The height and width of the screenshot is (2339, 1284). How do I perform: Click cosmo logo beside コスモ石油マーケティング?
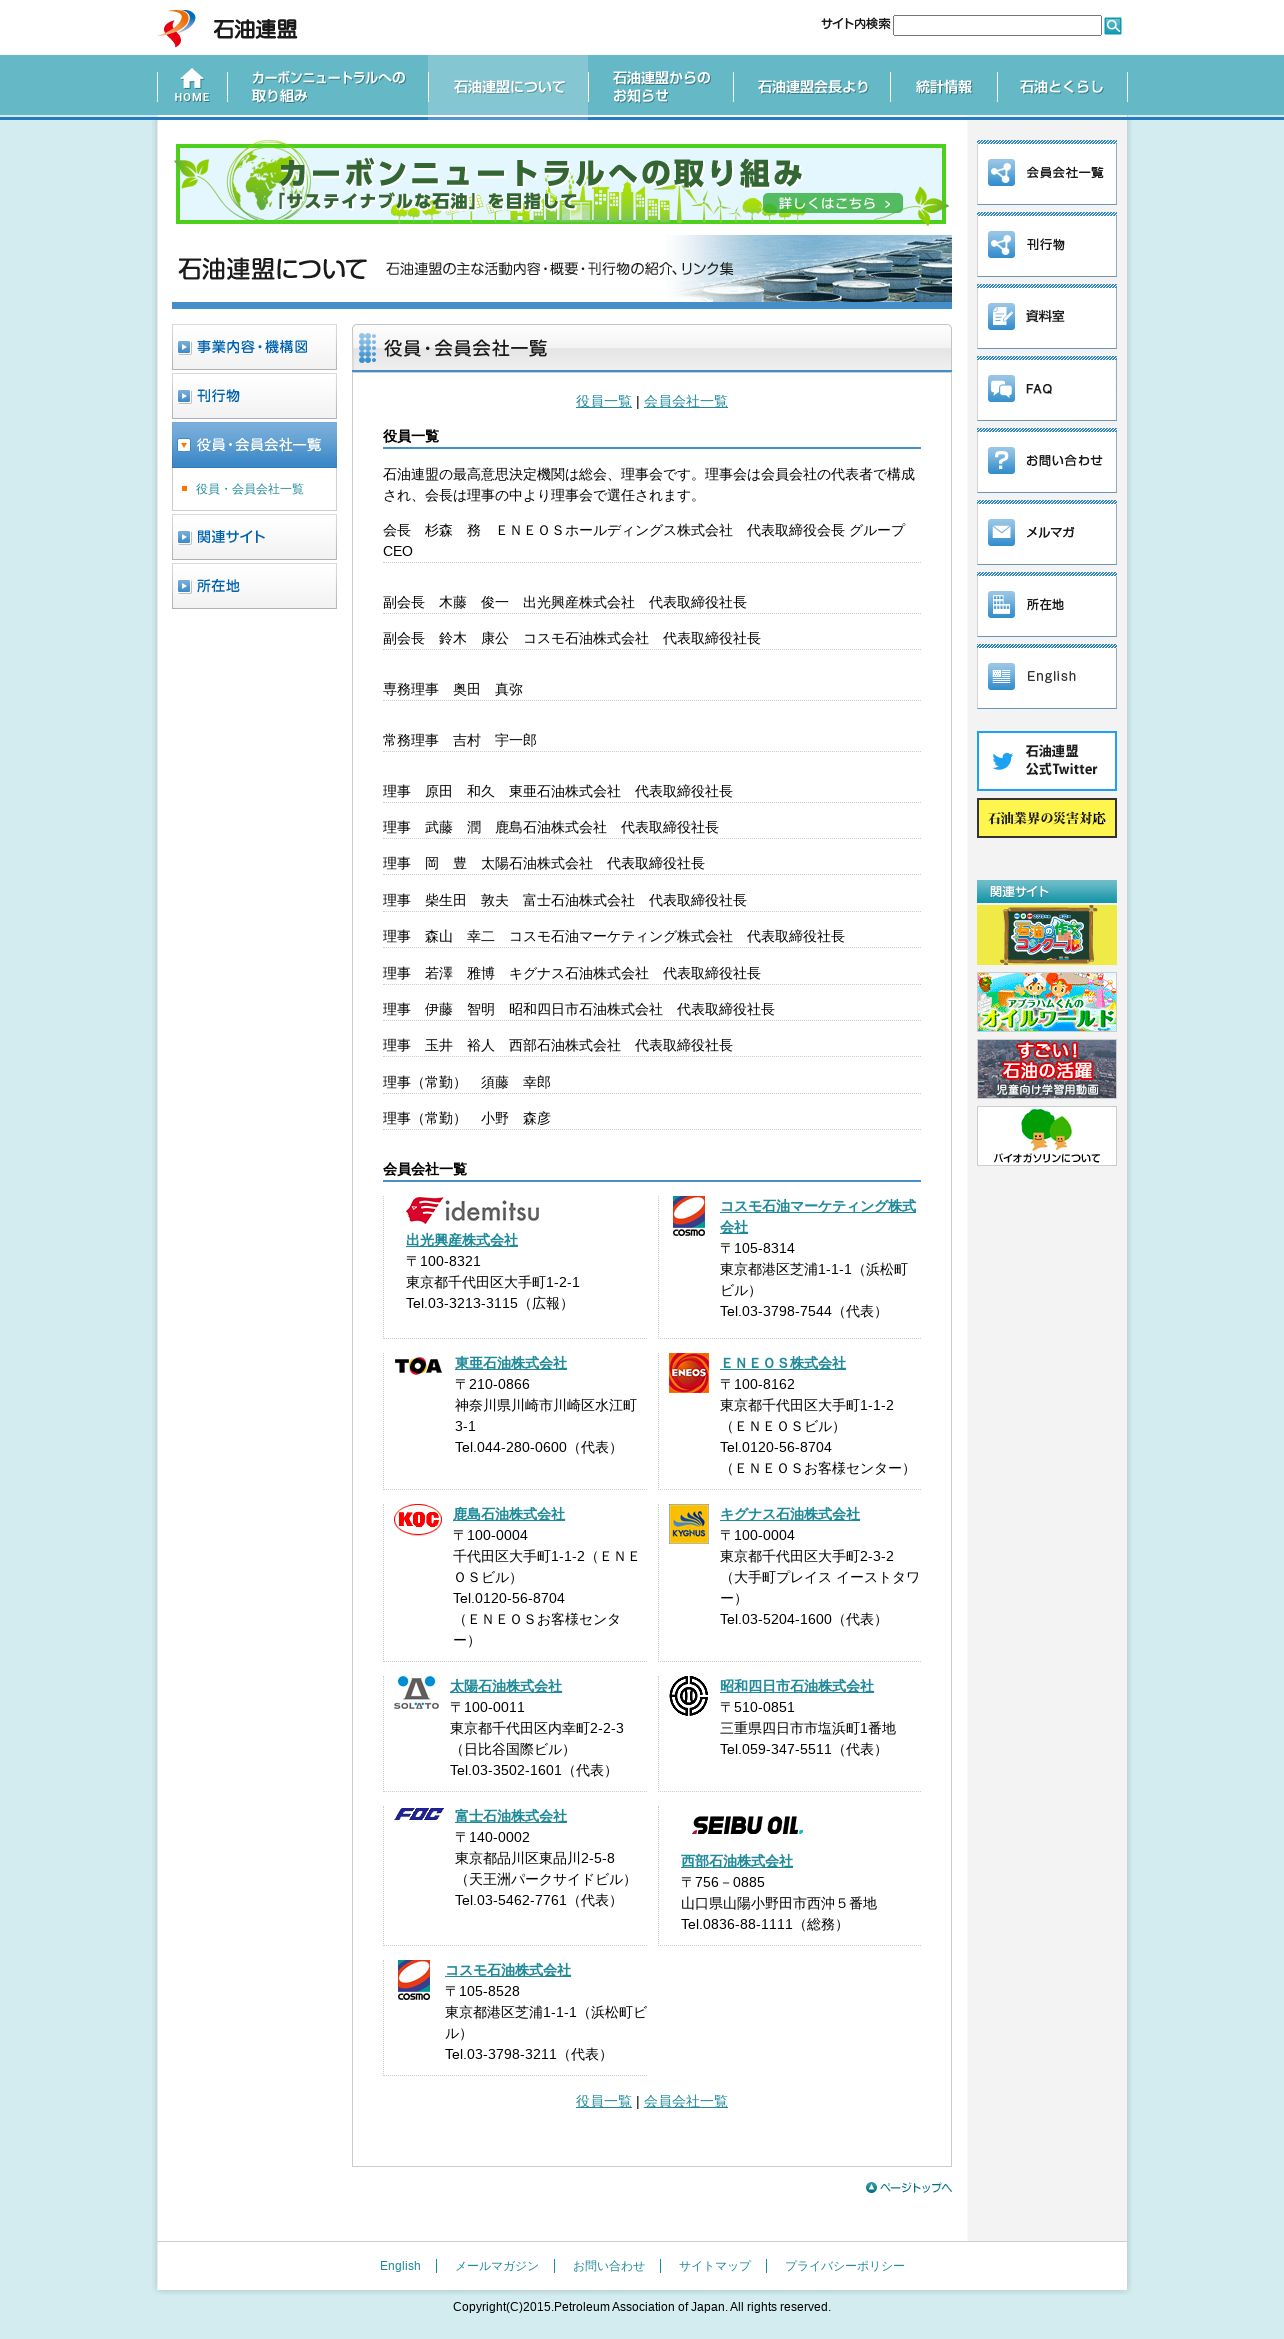pos(689,1216)
